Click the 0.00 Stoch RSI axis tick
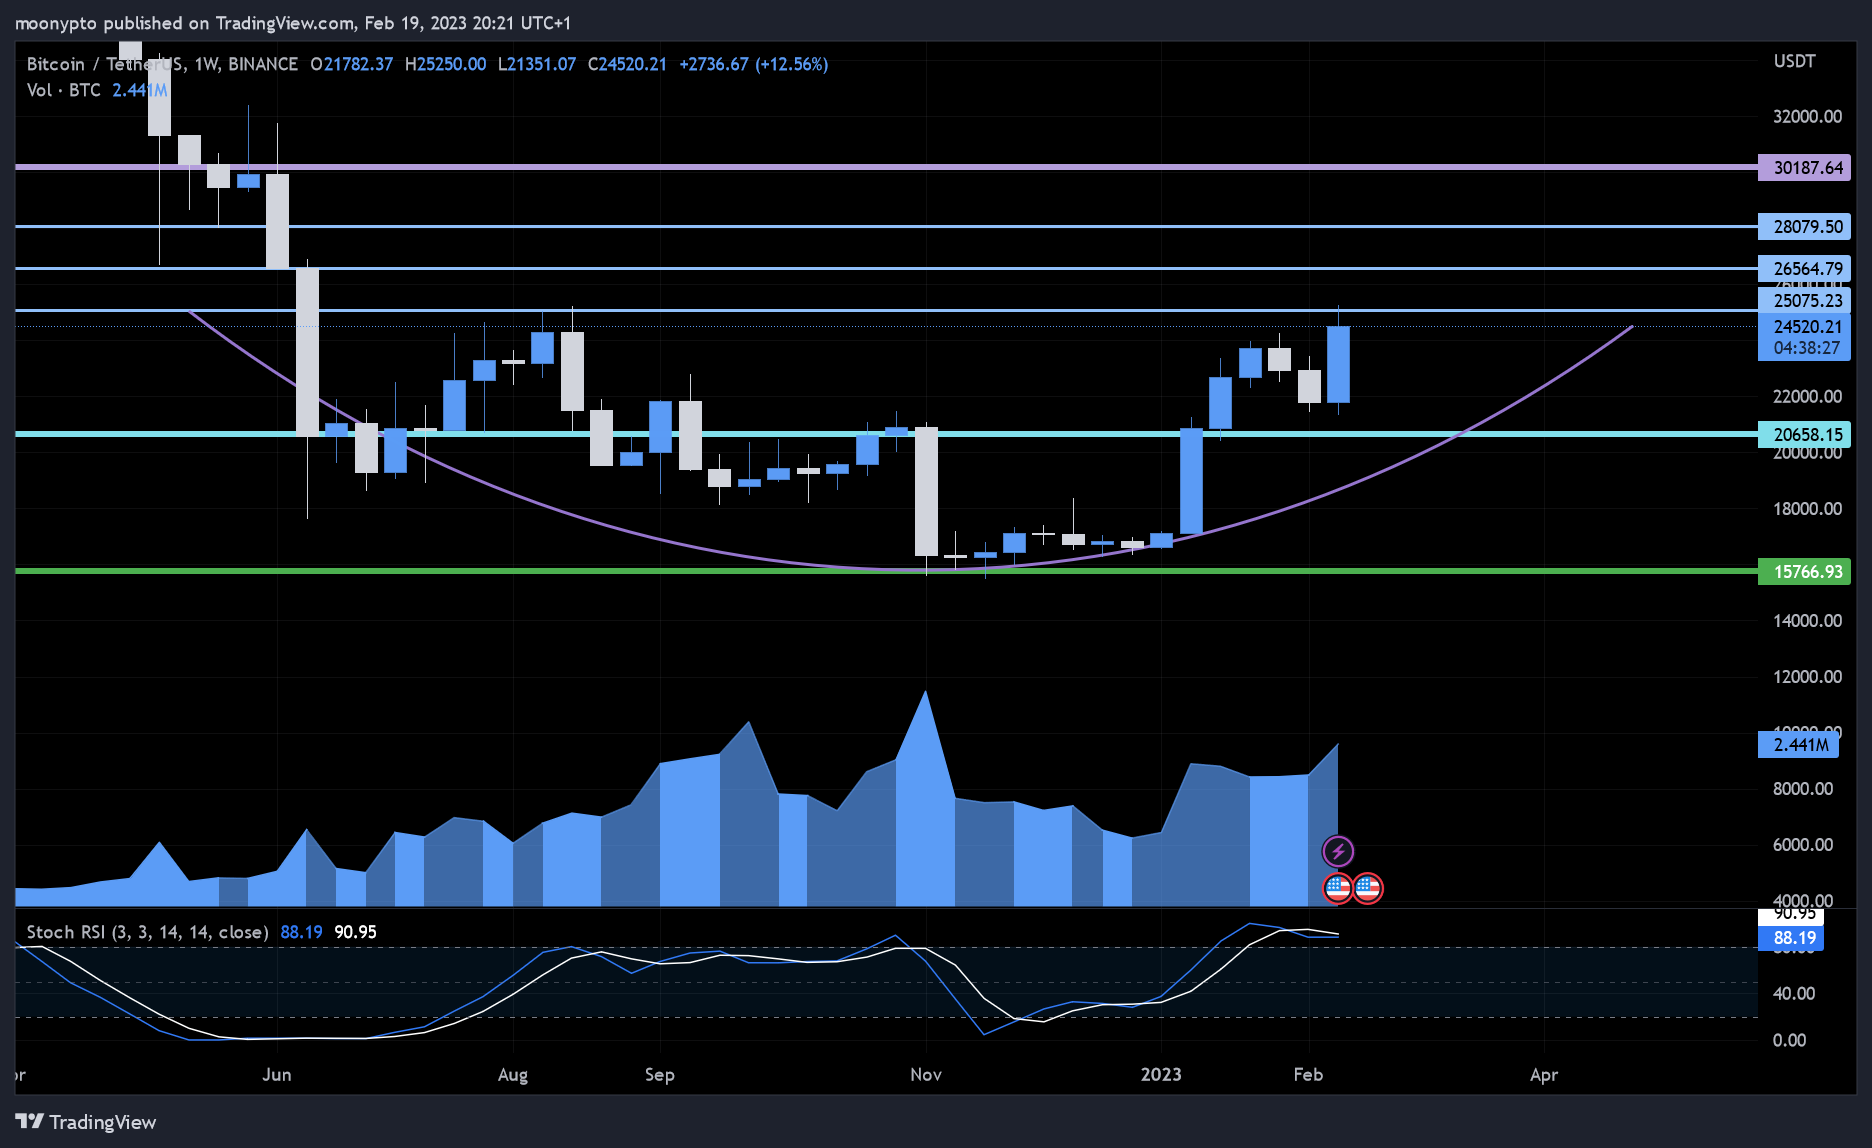Viewport: 1872px width, 1148px height. pos(1789,1040)
